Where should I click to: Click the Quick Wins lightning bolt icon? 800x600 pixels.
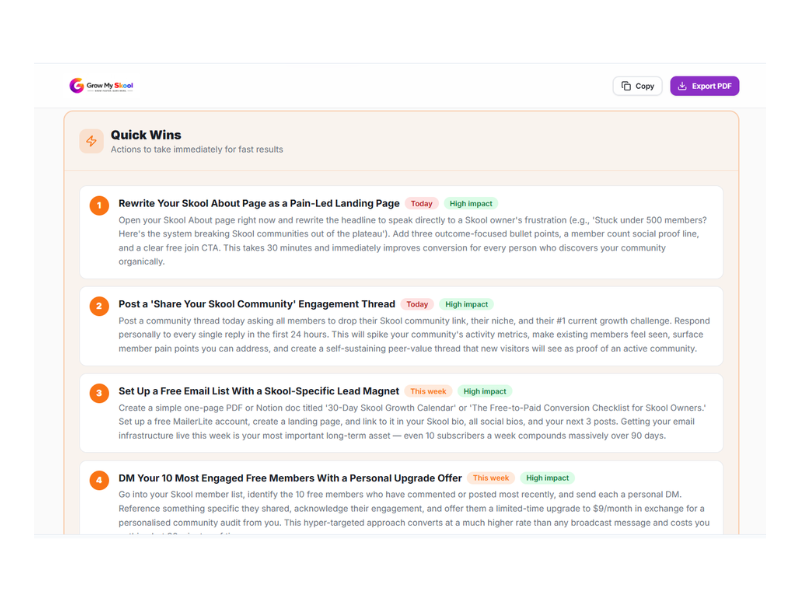(91, 141)
